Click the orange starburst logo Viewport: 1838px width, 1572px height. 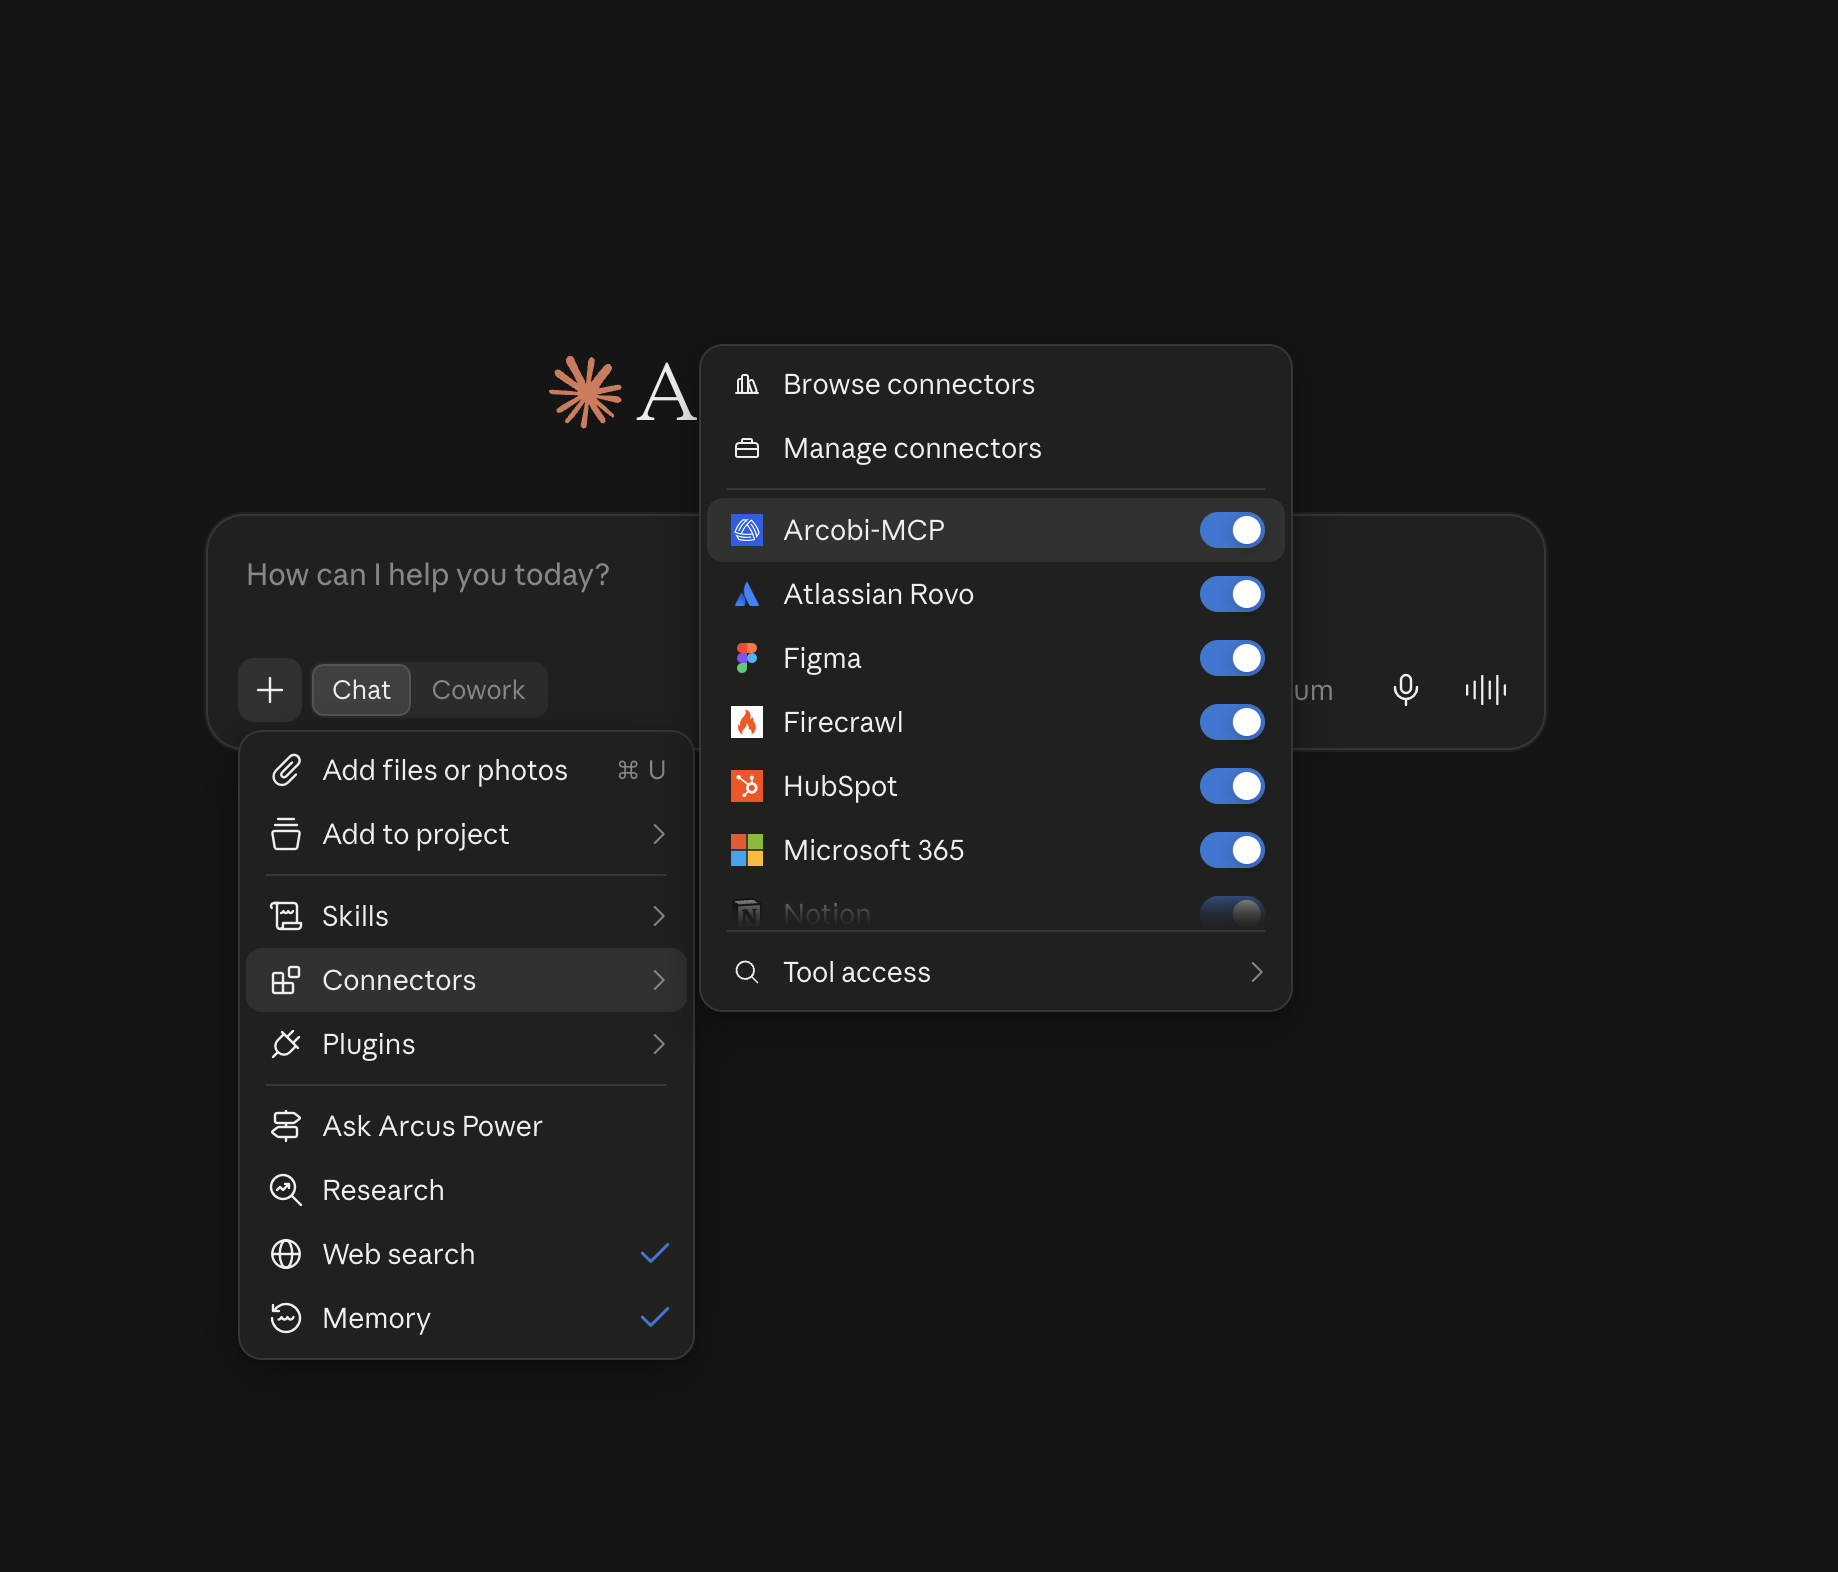[586, 392]
